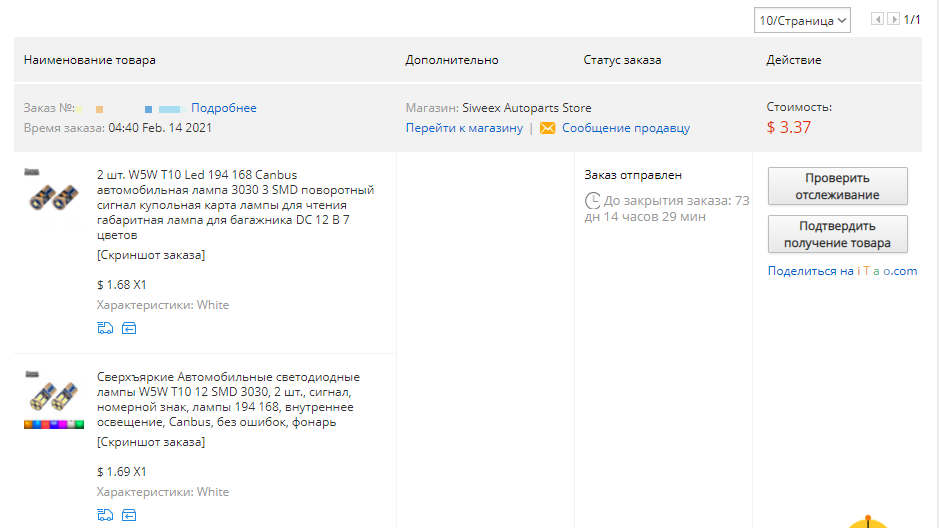The width and height of the screenshot is (939, 528).
Task: Click the clock icon near До закрытия заказа
Action: point(592,201)
